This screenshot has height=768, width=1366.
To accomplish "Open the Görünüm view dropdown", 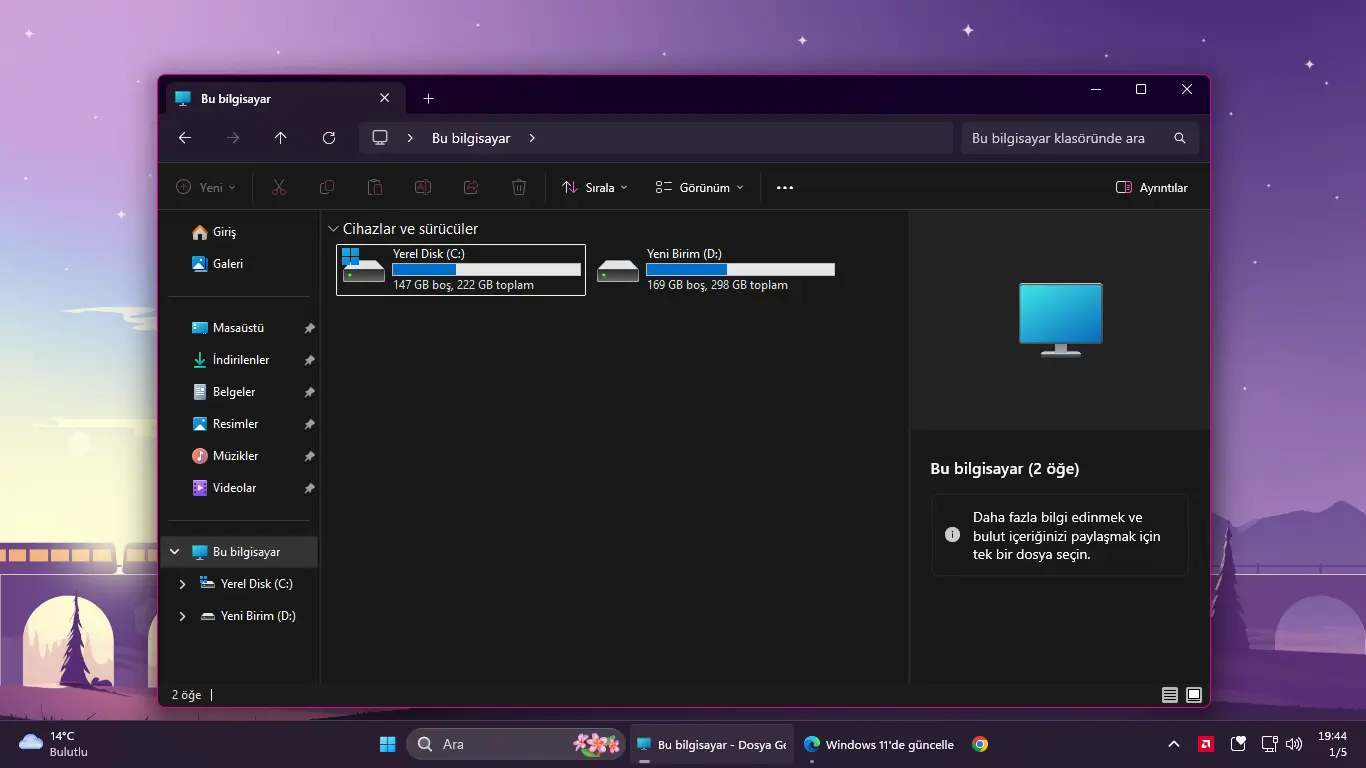I will pos(699,187).
